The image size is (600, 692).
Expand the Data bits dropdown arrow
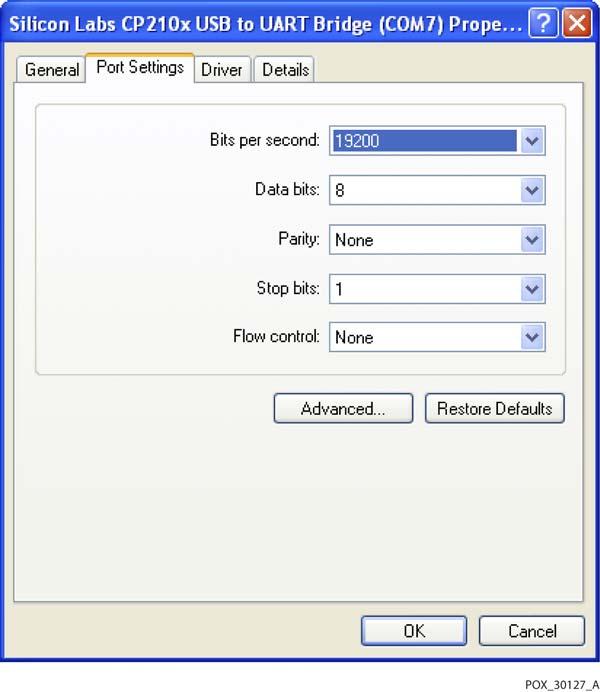[x=532, y=190]
